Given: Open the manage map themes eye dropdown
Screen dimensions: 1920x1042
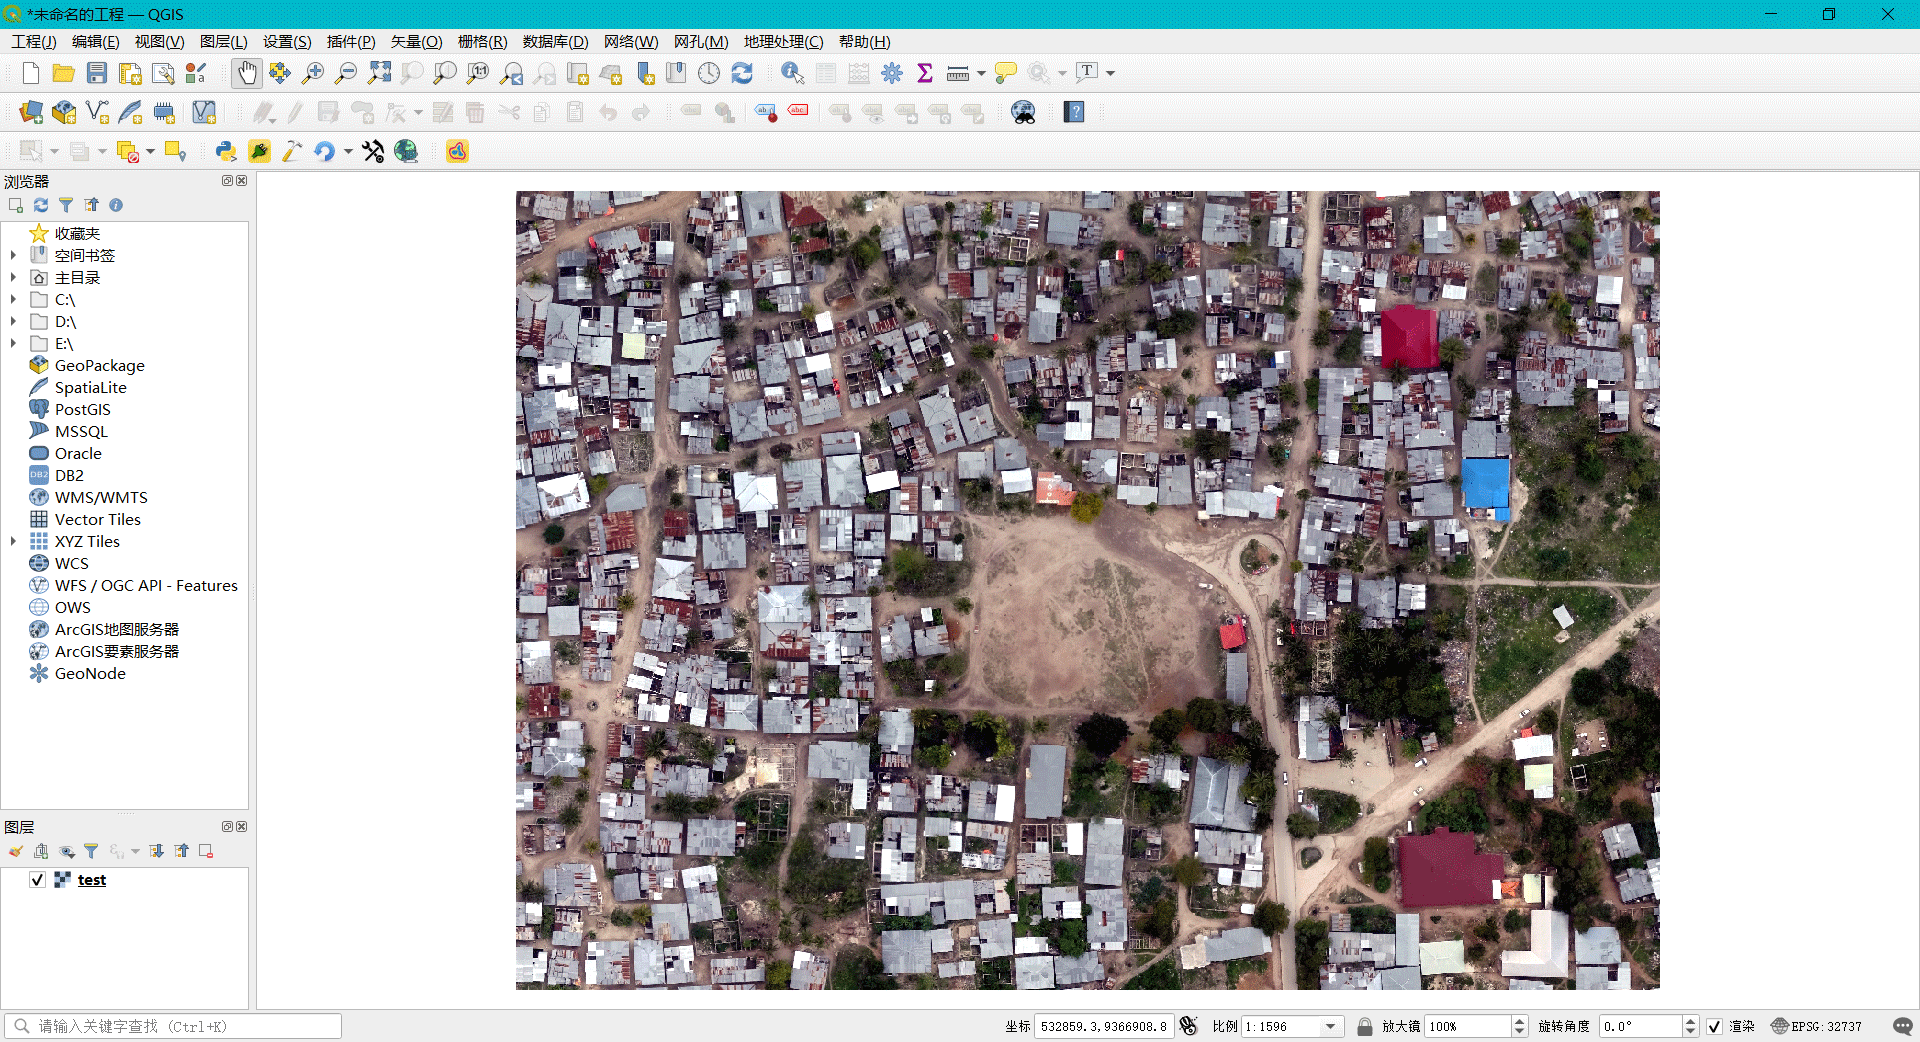Looking at the screenshot, I should 67,851.
